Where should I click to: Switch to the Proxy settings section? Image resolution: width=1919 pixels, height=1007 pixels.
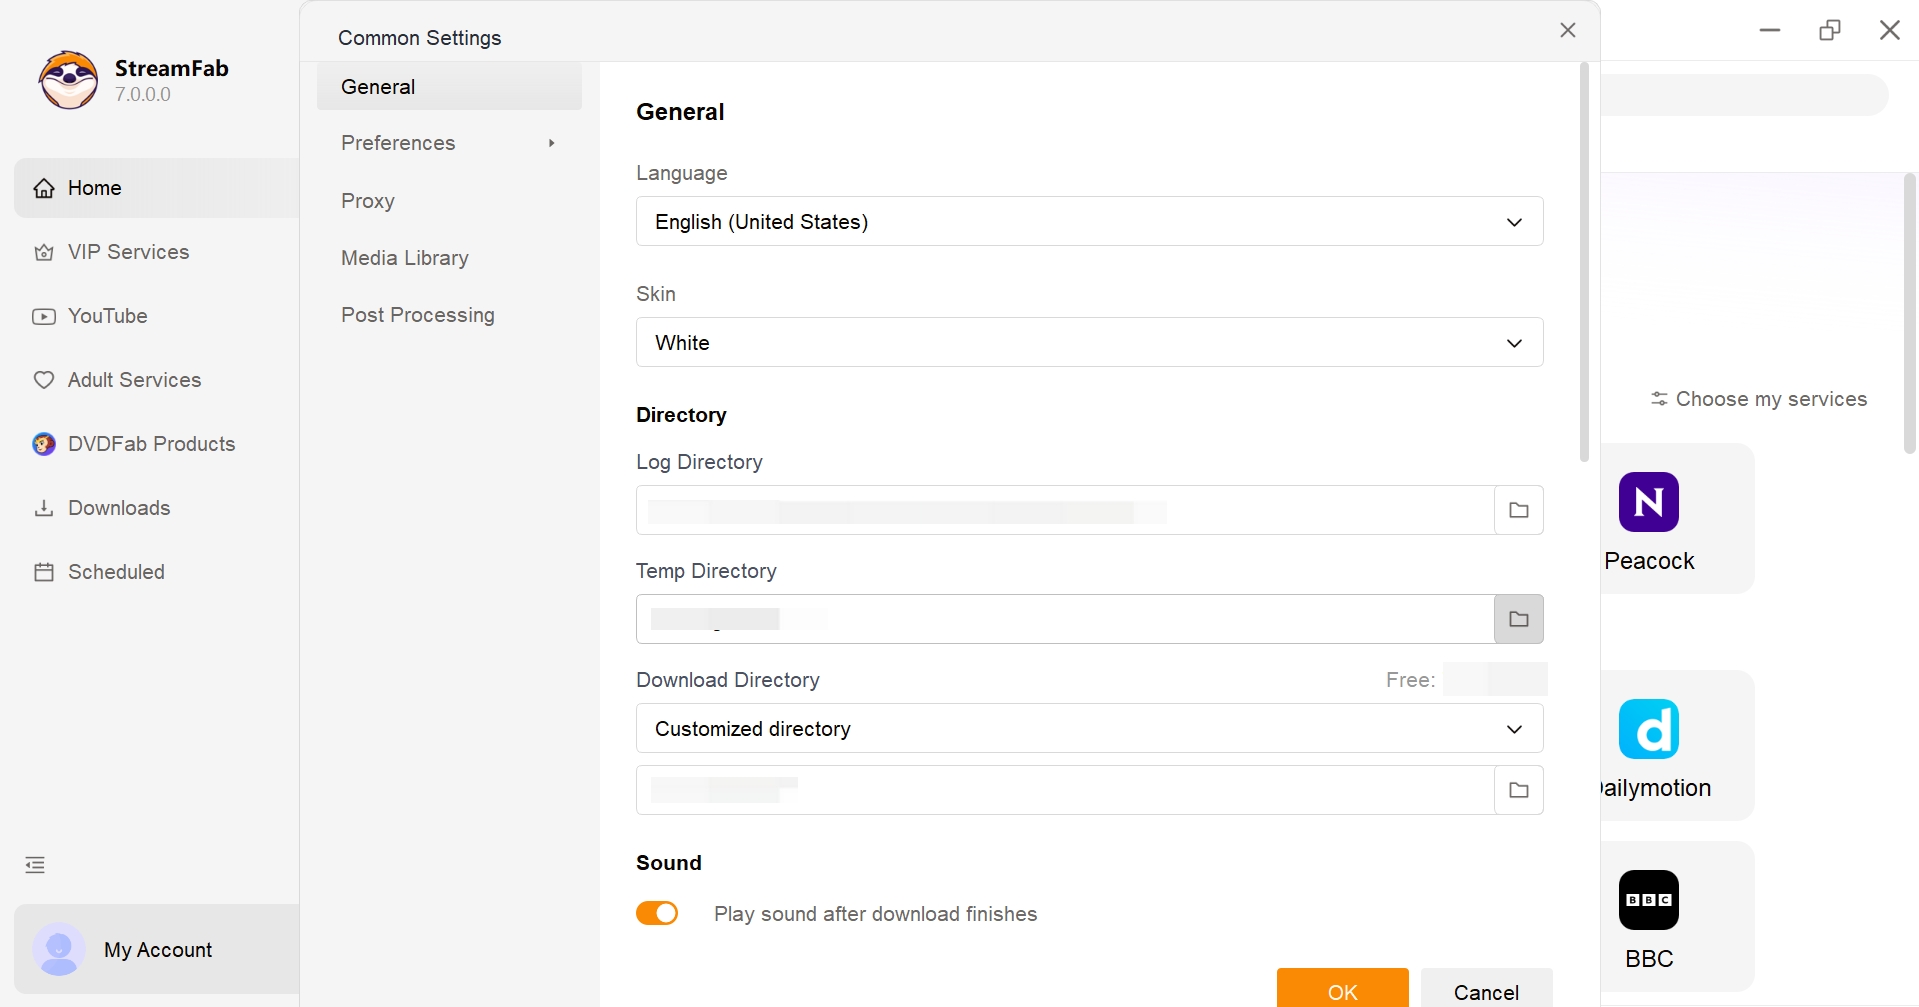(x=368, y=201)
